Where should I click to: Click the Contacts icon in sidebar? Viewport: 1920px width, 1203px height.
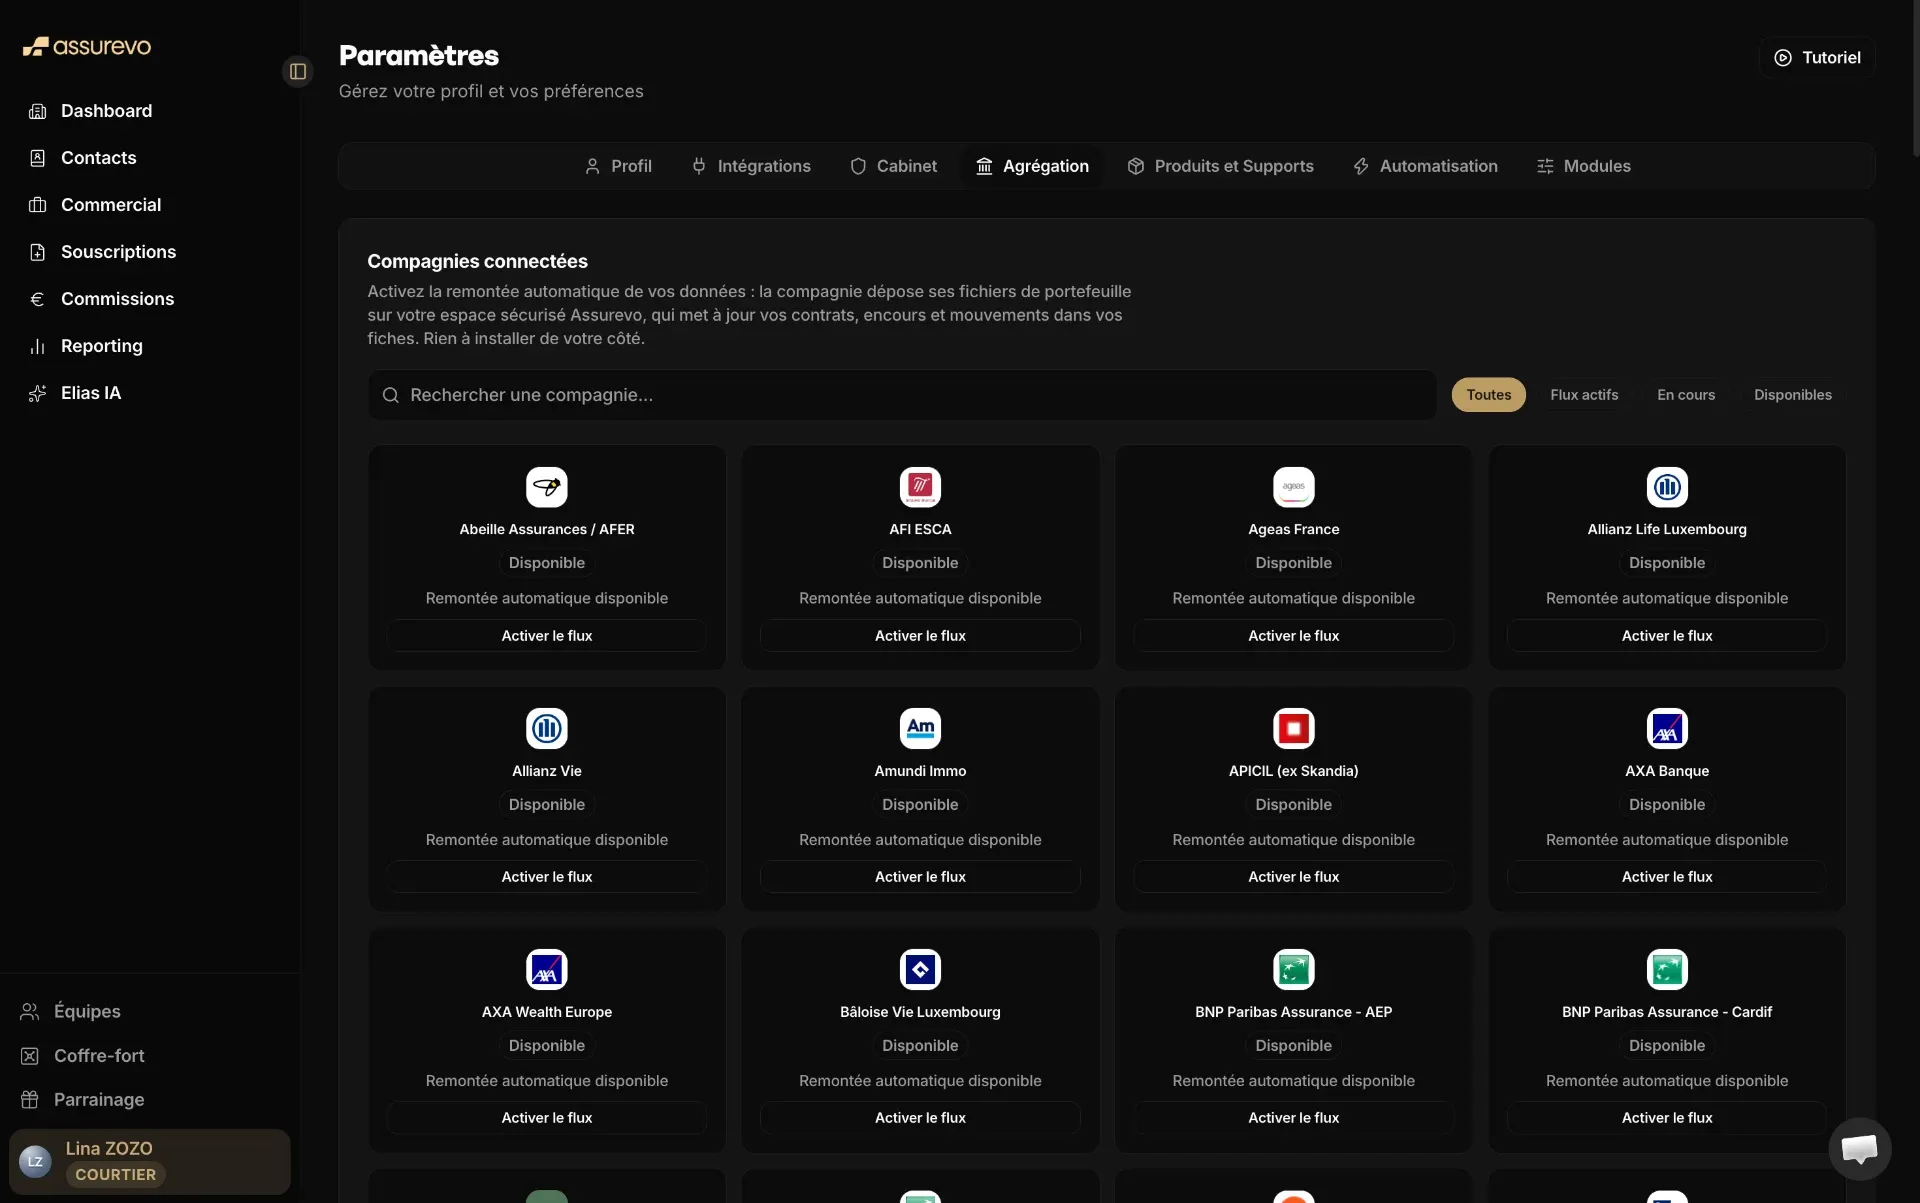38,158
